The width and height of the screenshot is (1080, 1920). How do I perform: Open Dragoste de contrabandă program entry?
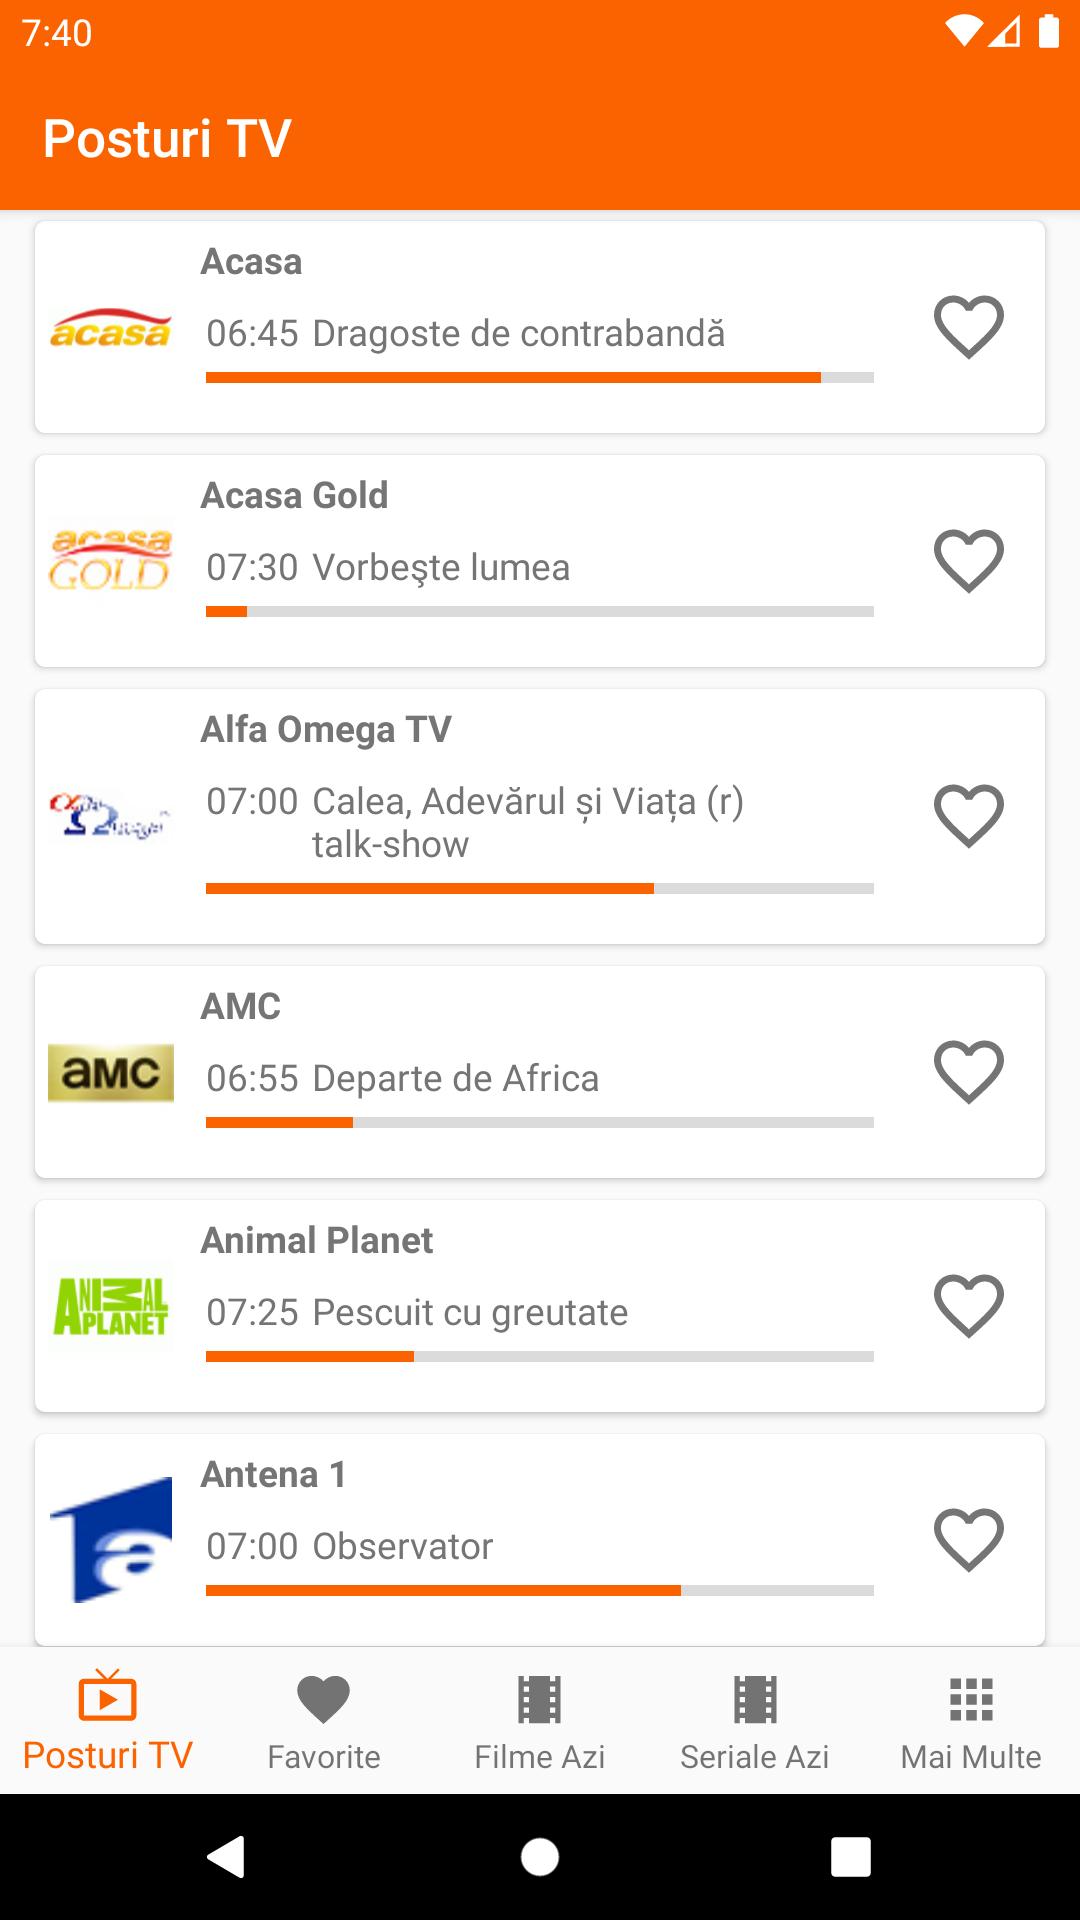(x=518, y=334)
